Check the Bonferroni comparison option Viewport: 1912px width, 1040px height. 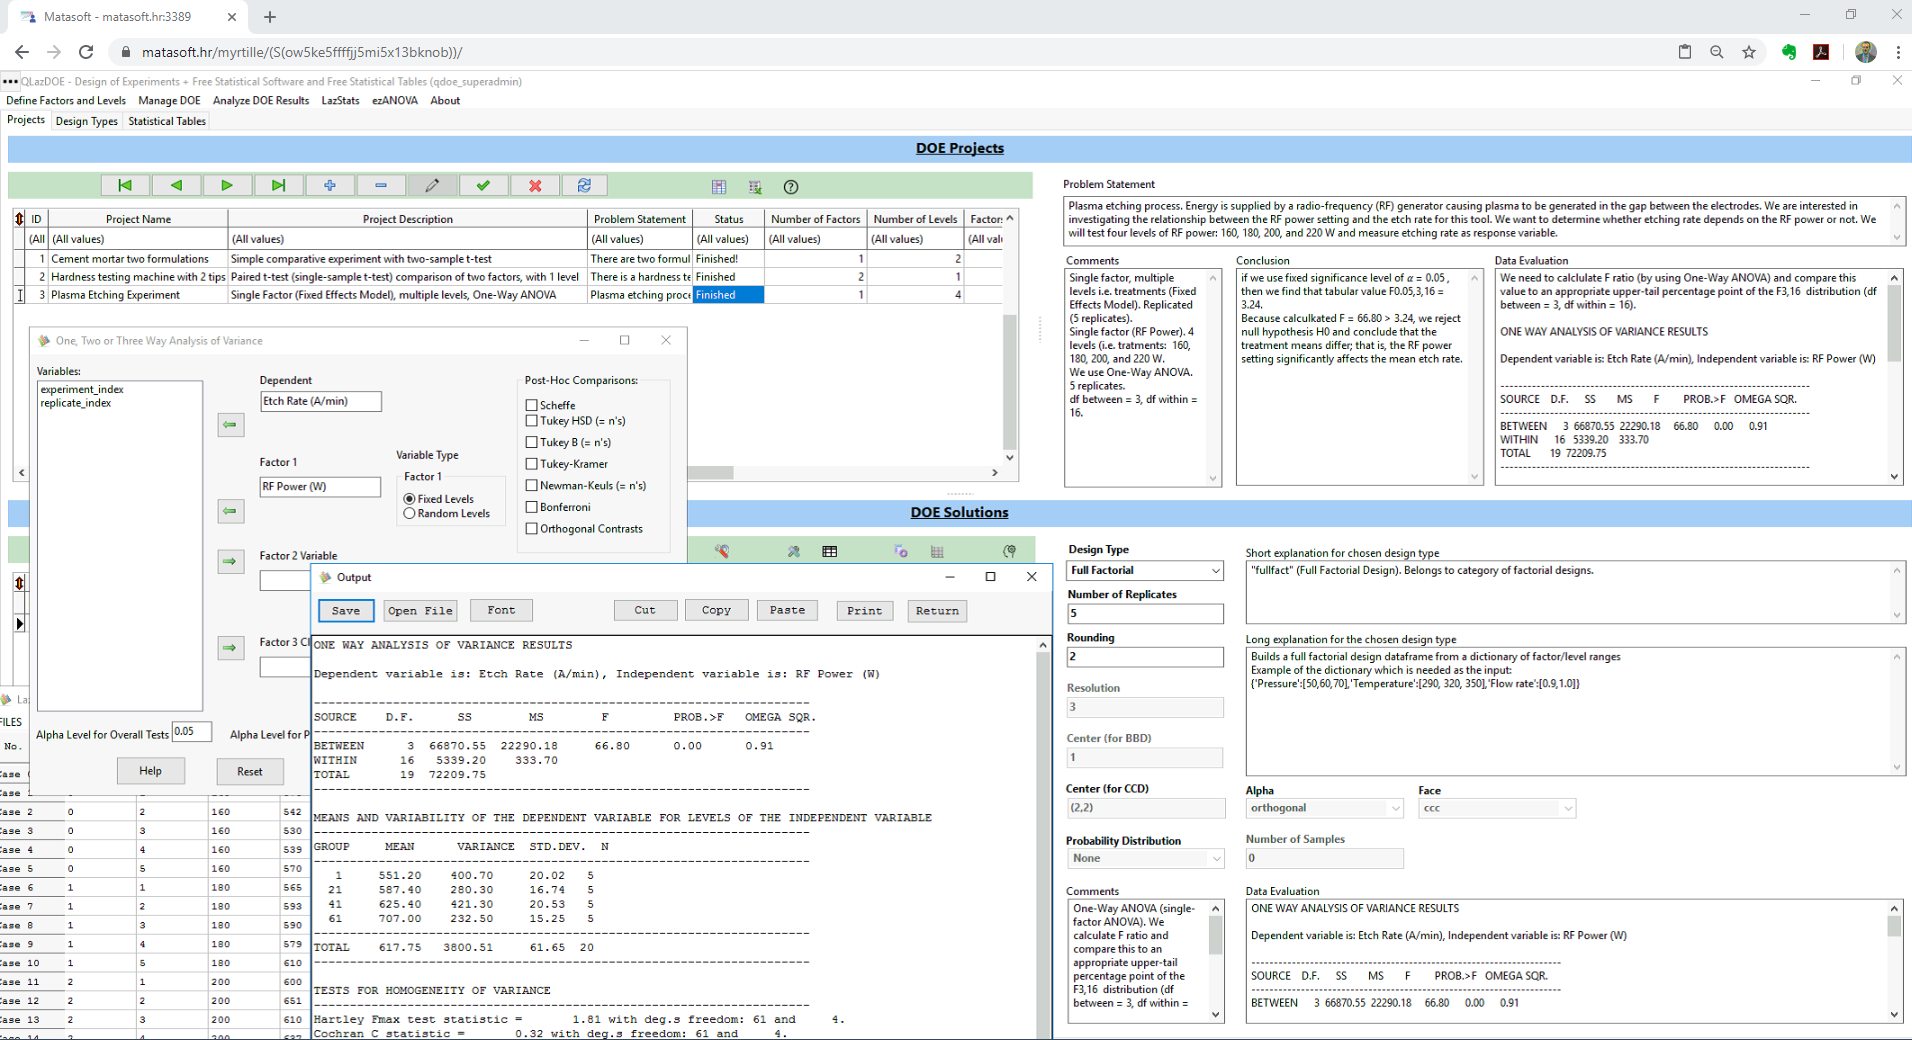coord(532,507)
